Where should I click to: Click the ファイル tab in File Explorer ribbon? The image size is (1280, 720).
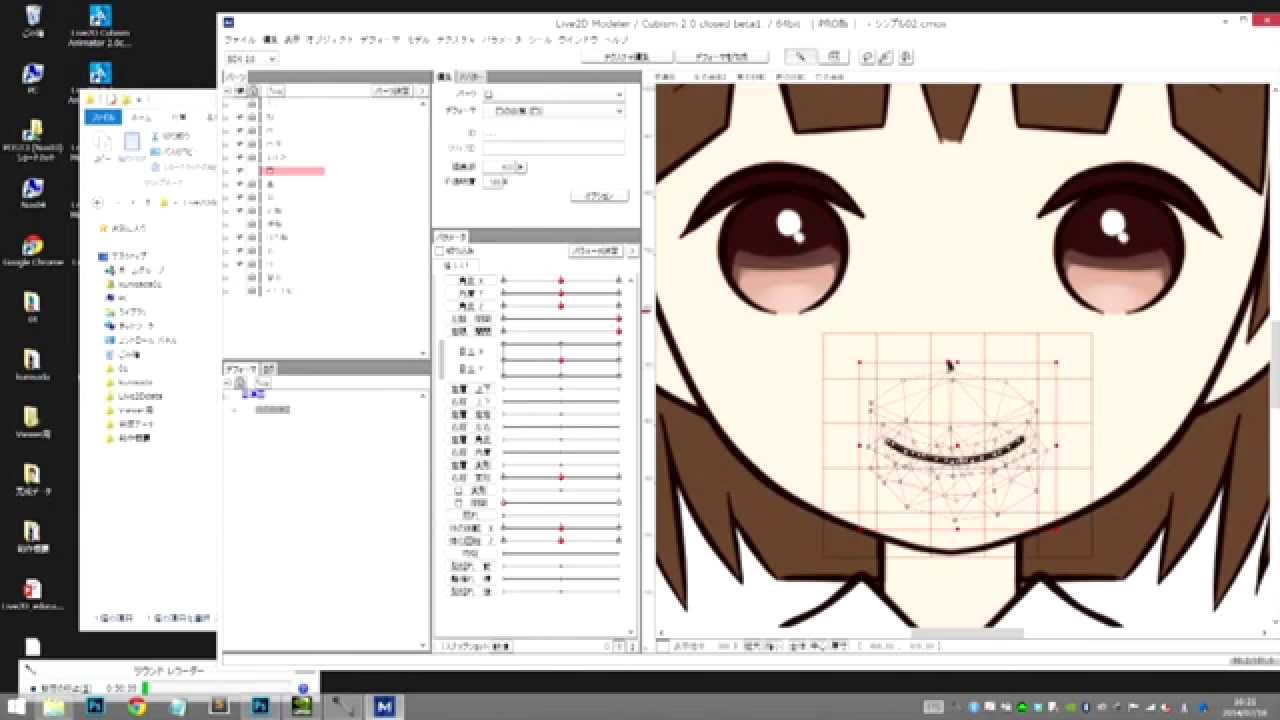click(x=103, y=117)
